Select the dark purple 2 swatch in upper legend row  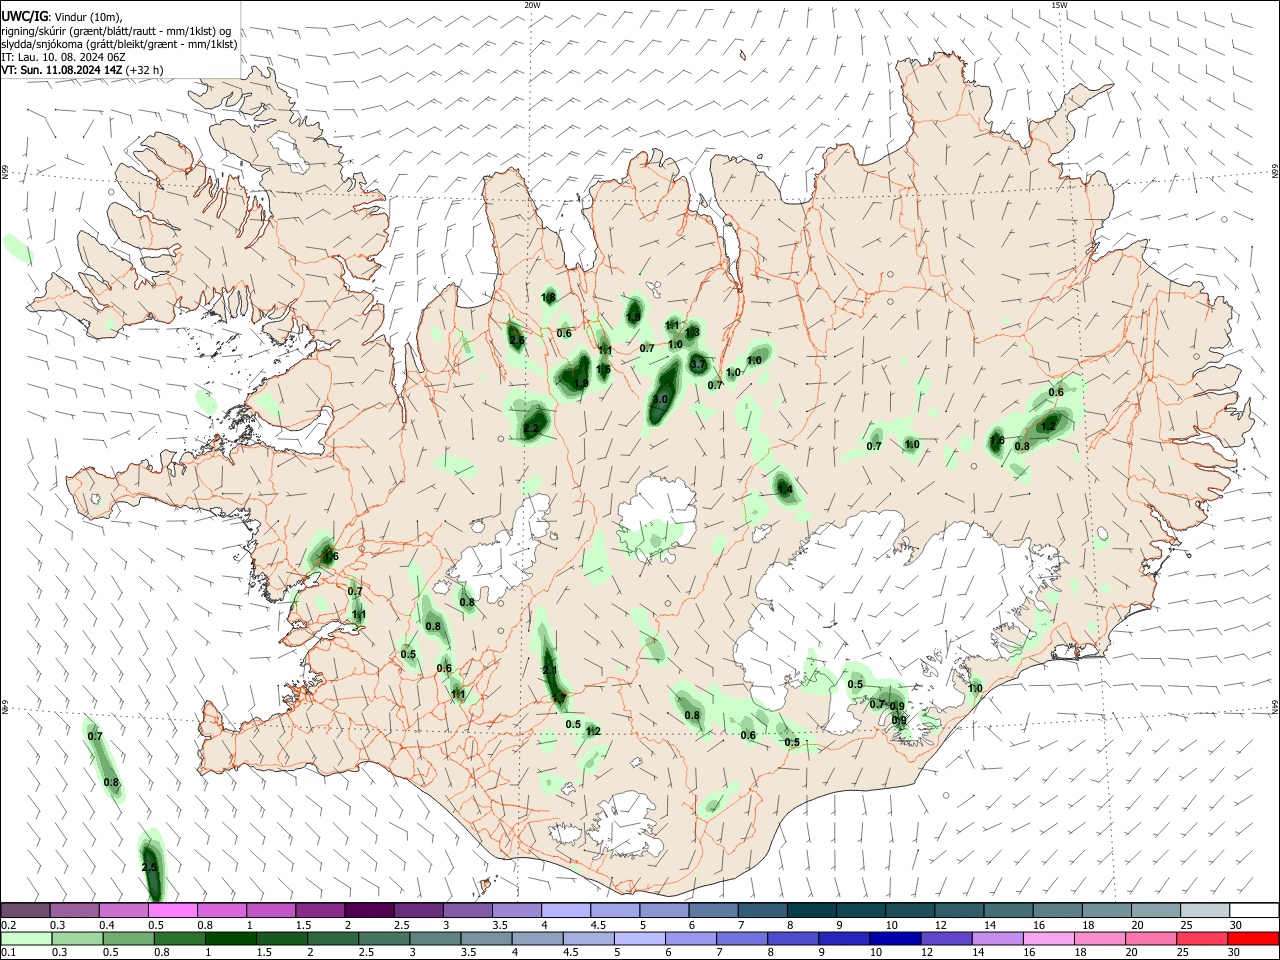368,910
